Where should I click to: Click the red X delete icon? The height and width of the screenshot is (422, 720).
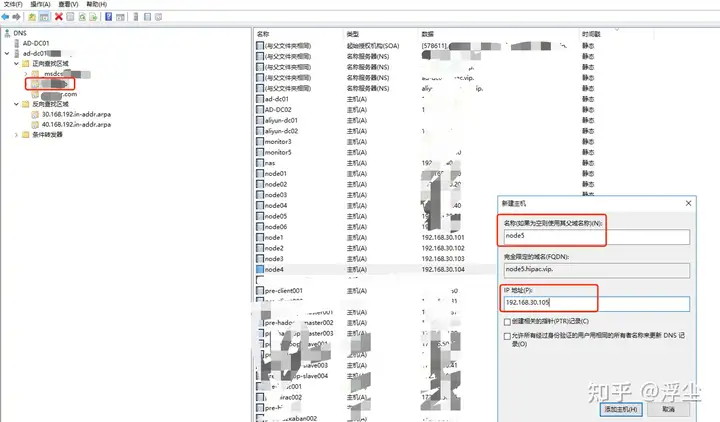(59, 17)
